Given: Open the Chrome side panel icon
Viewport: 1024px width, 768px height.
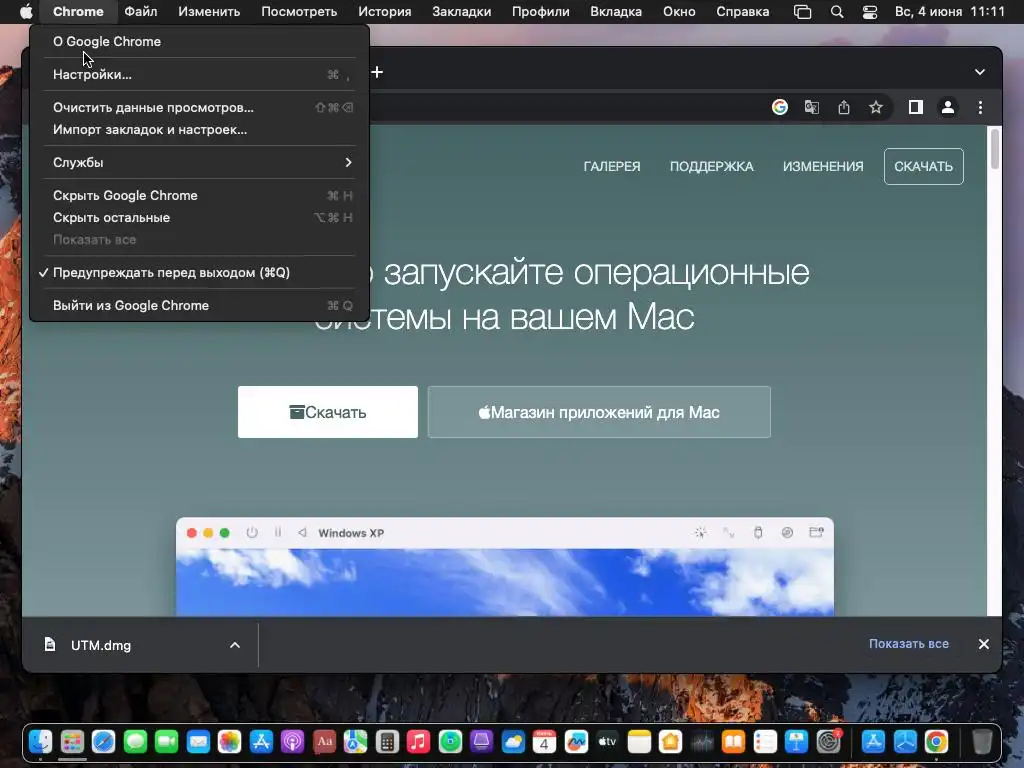Looking at the screenshot, I should (x=916, y=107).
